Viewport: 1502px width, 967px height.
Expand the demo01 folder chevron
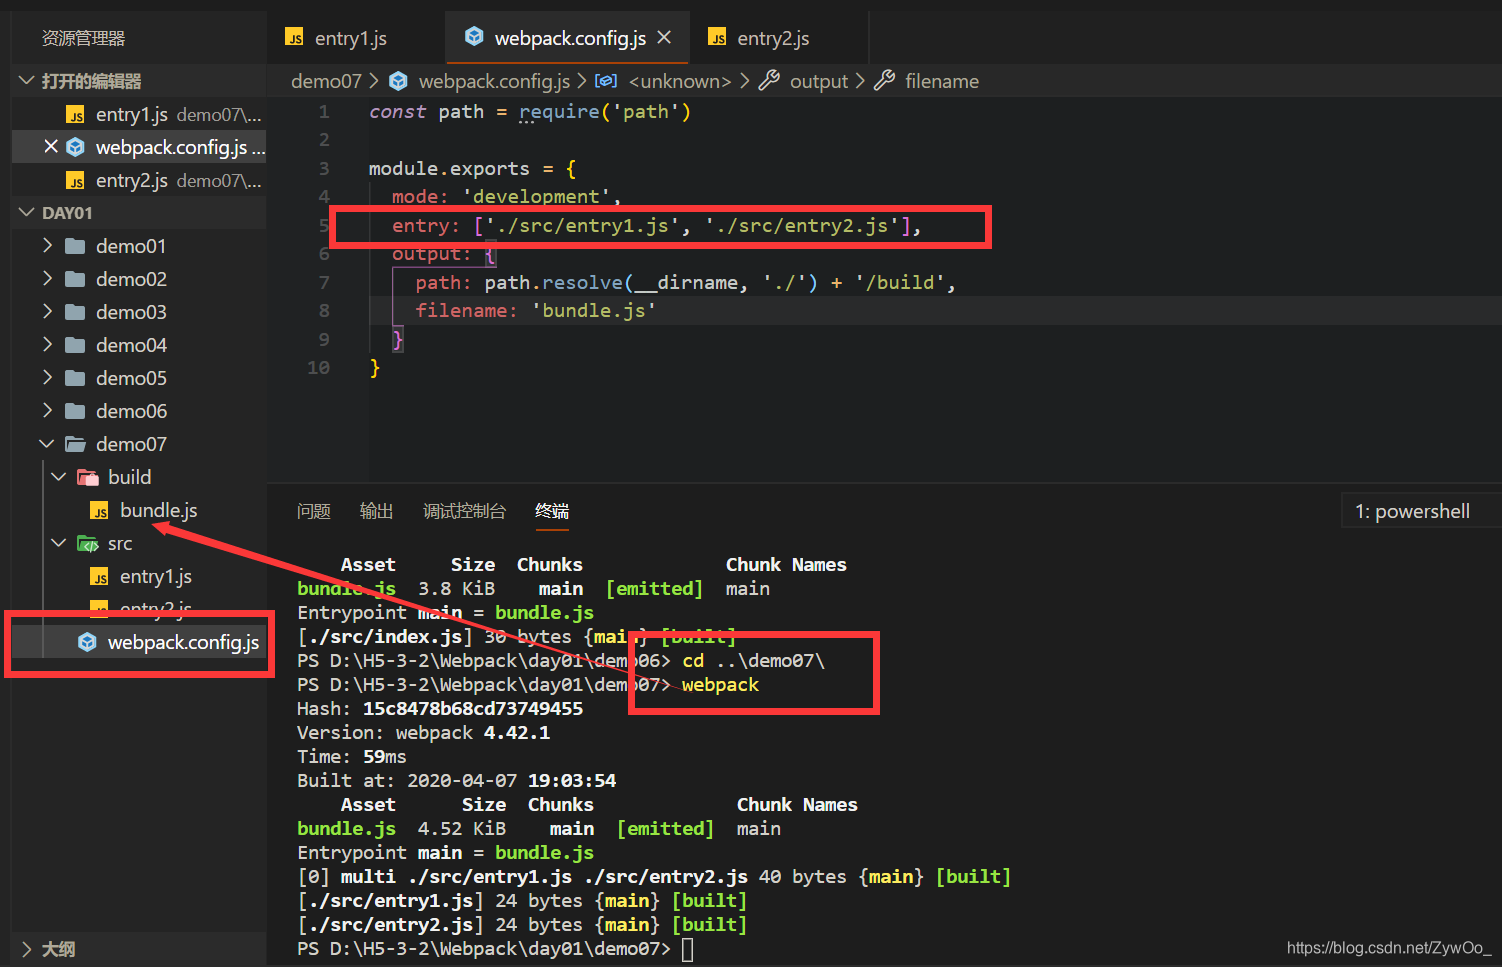47,246
